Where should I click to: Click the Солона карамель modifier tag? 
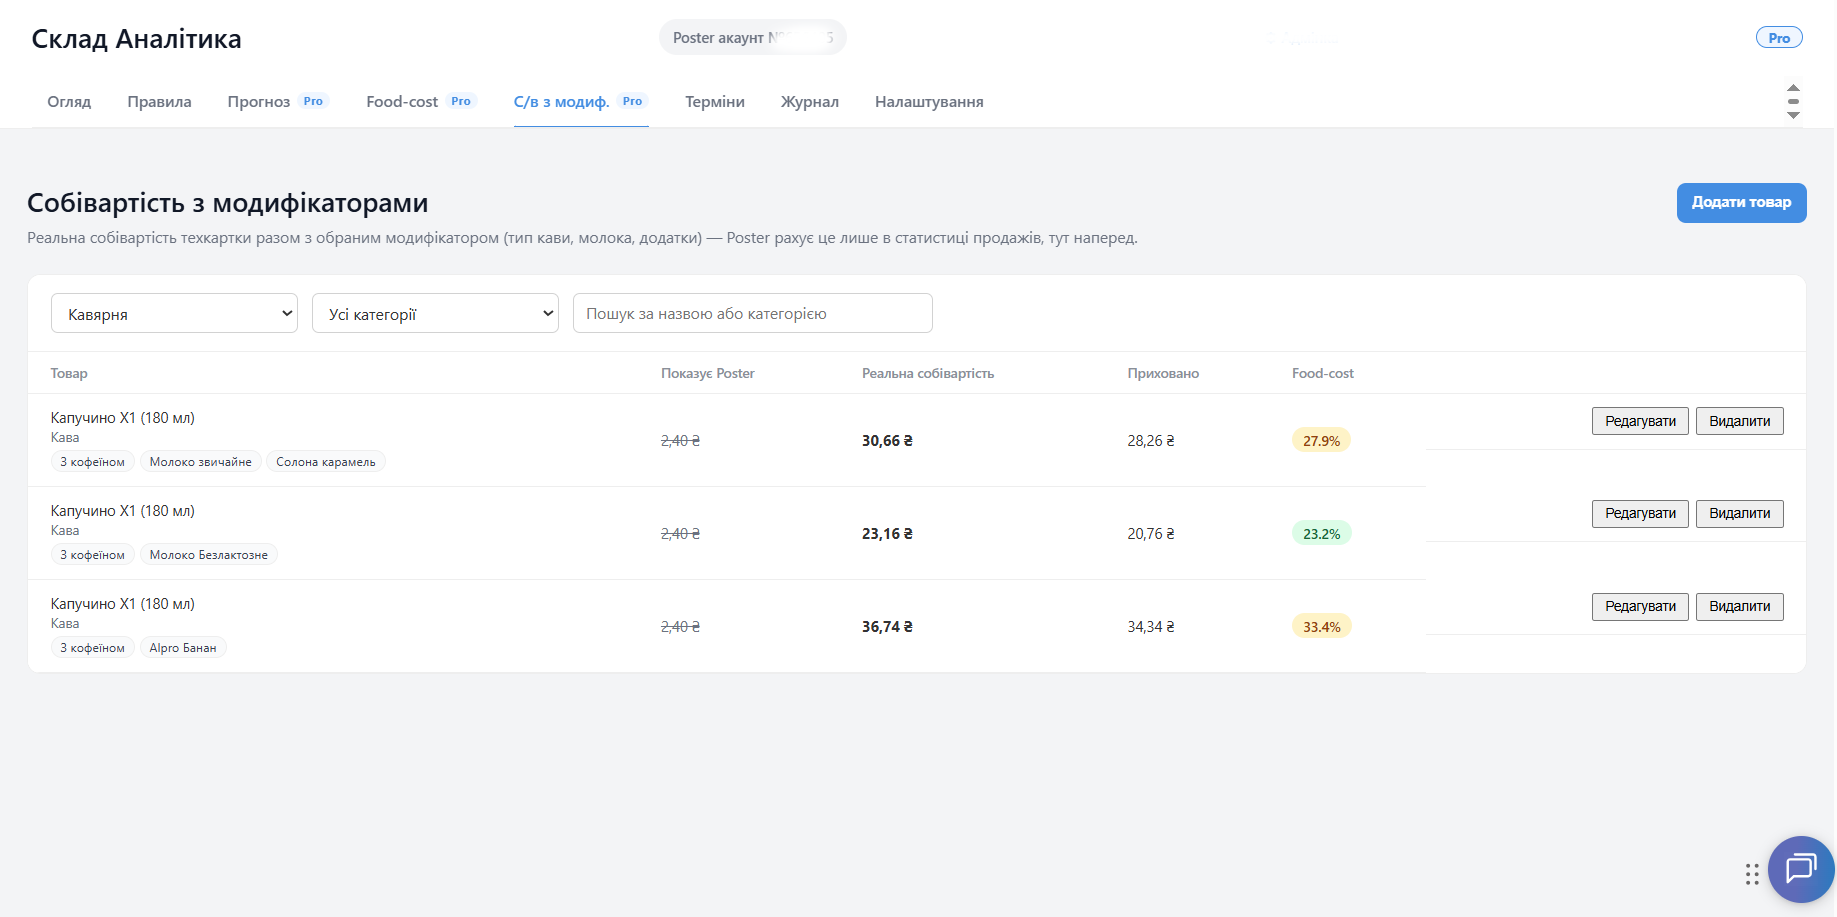tap(326, 461)
